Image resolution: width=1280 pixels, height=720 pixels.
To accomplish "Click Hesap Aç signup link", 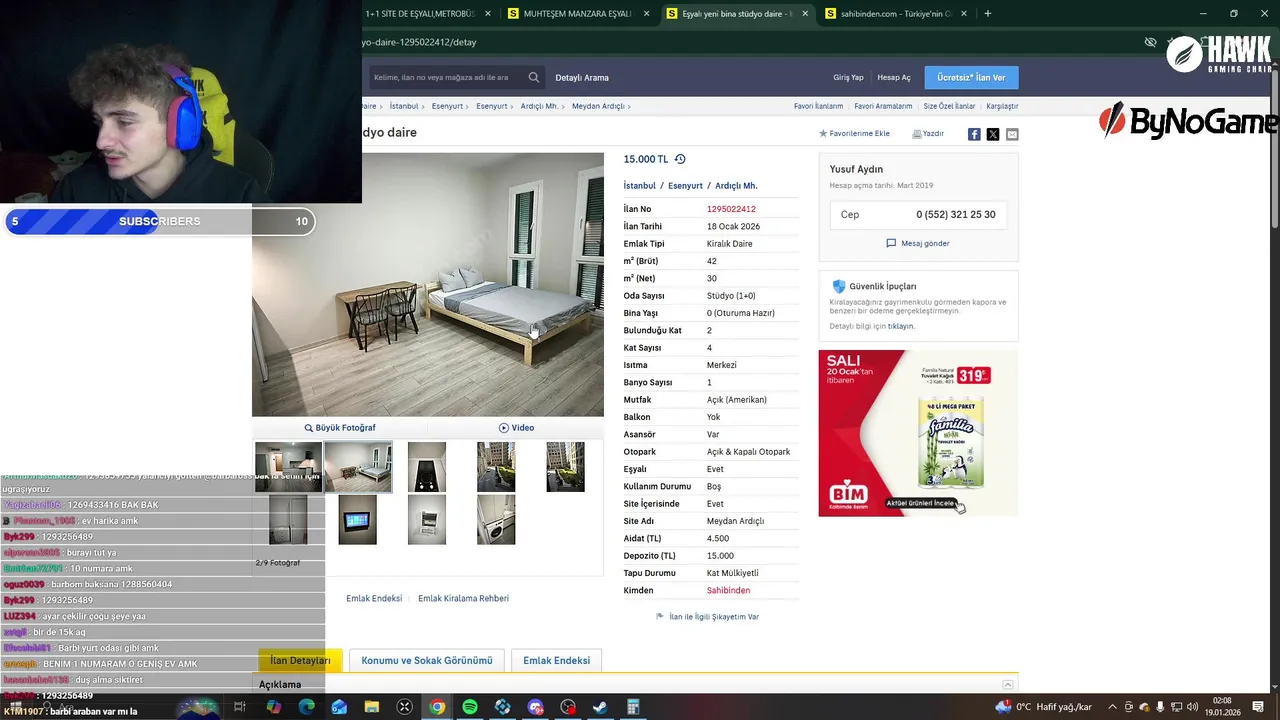I will (894, 77).
